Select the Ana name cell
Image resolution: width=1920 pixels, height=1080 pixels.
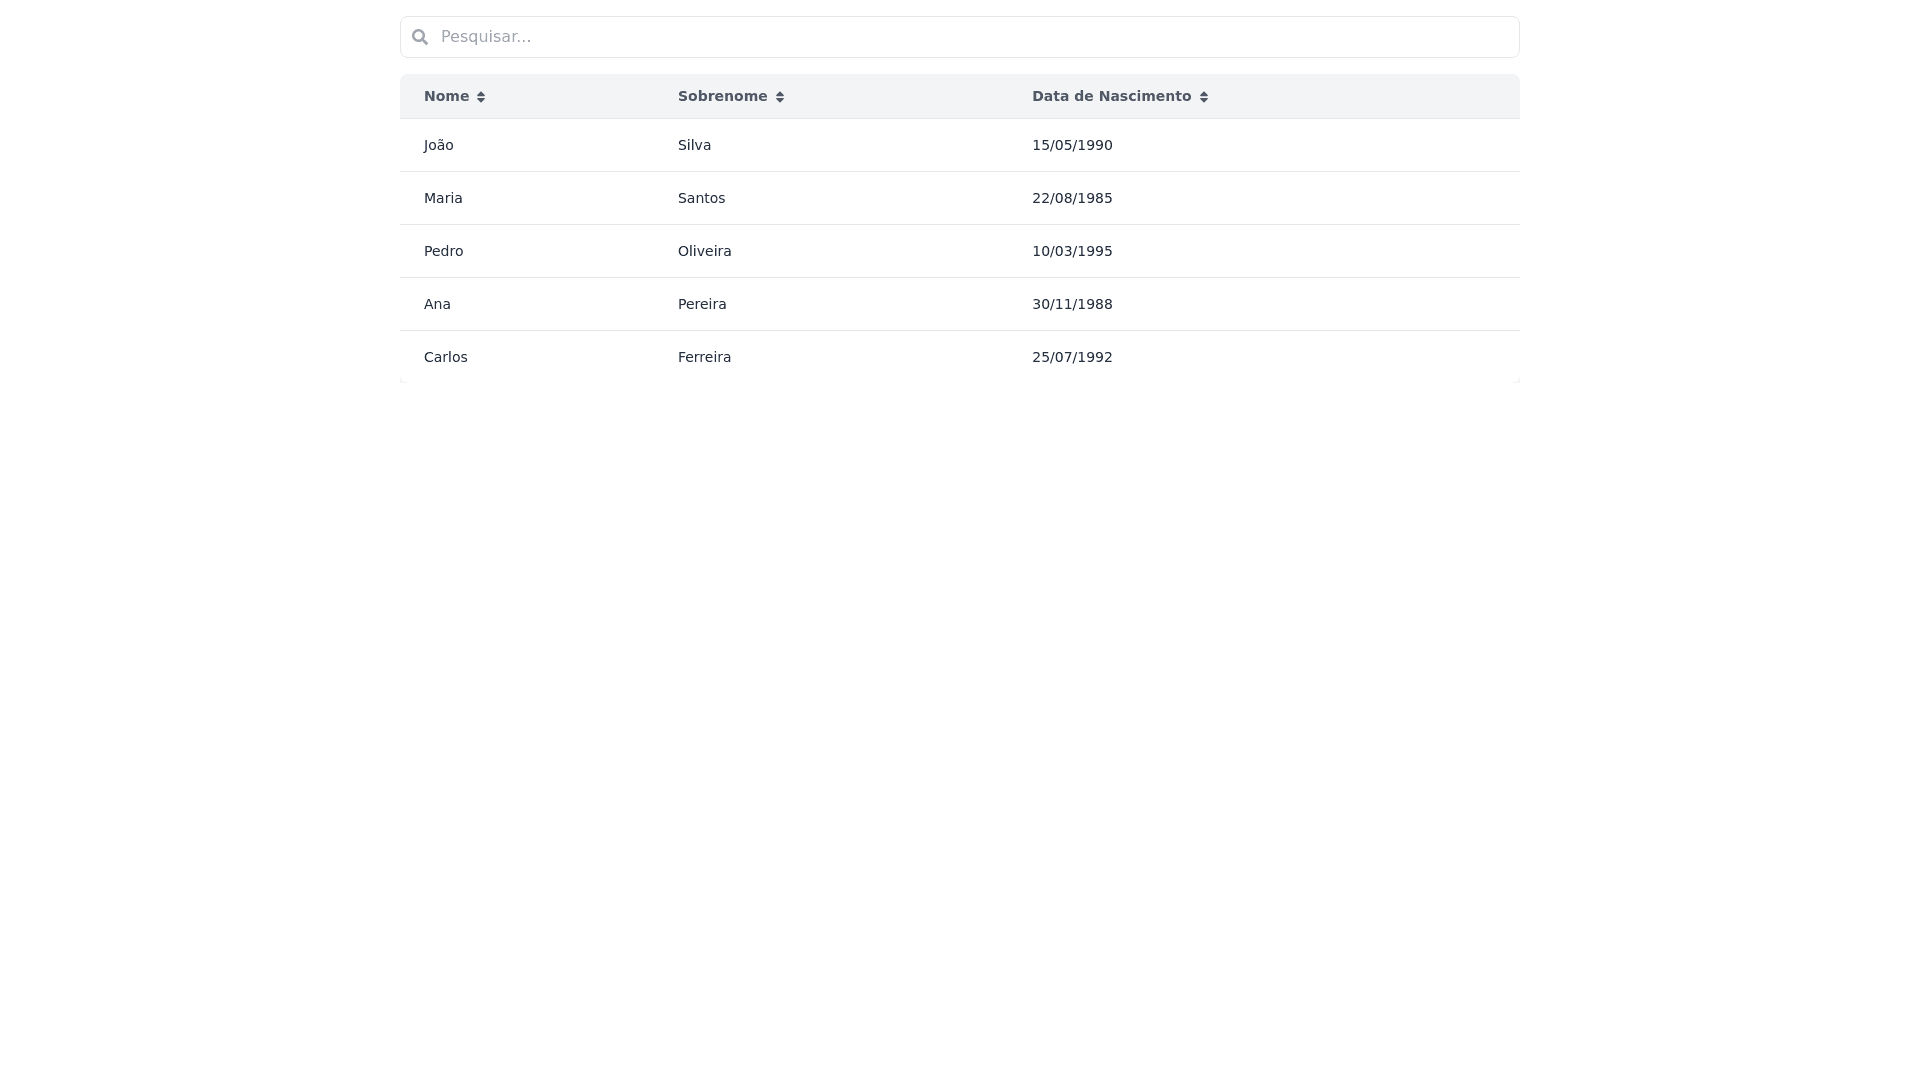437,304
